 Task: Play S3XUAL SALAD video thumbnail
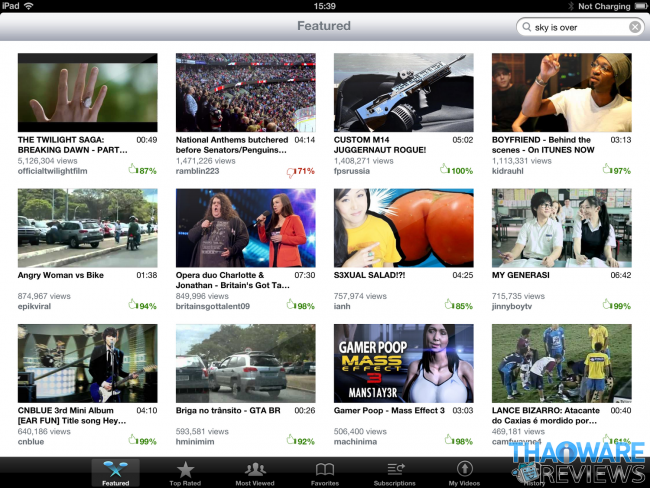[403, 228]
